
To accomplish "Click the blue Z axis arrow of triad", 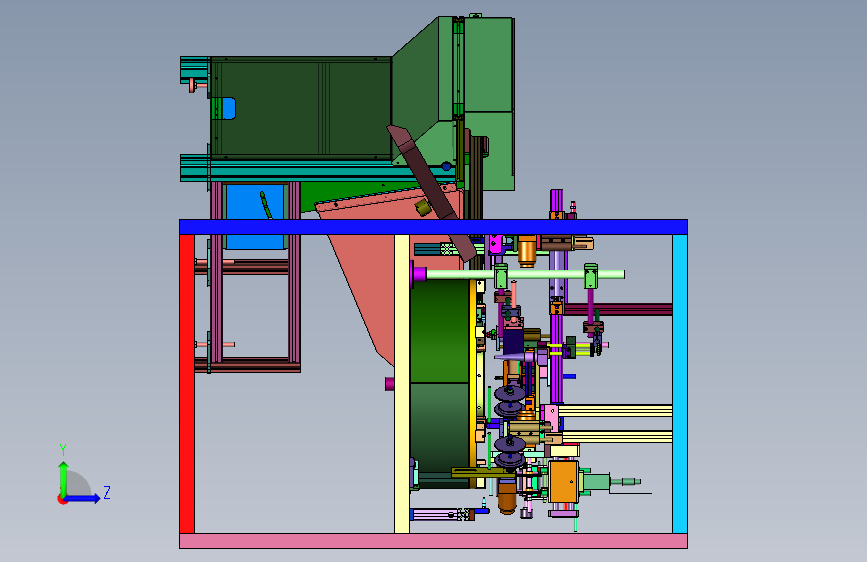I will pos(83,498).
